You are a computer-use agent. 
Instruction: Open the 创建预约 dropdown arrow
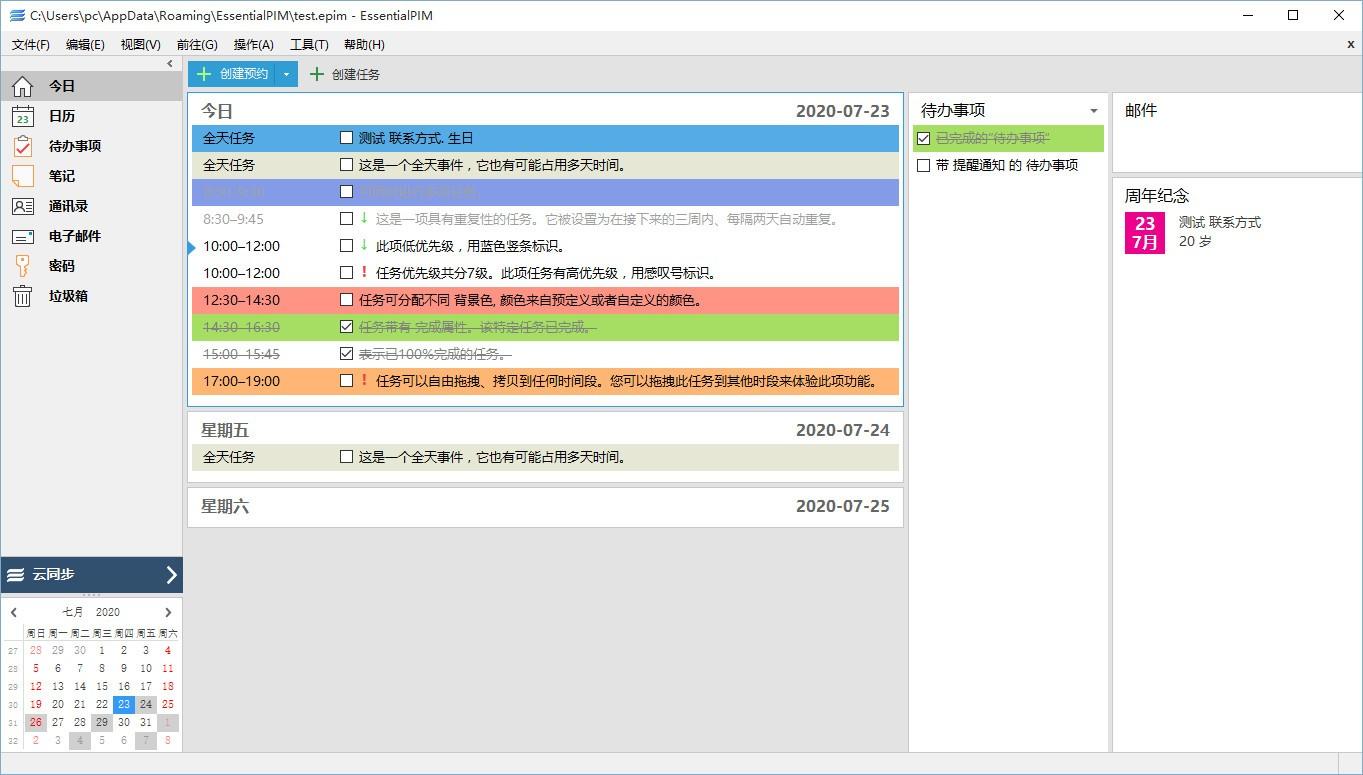286,74
